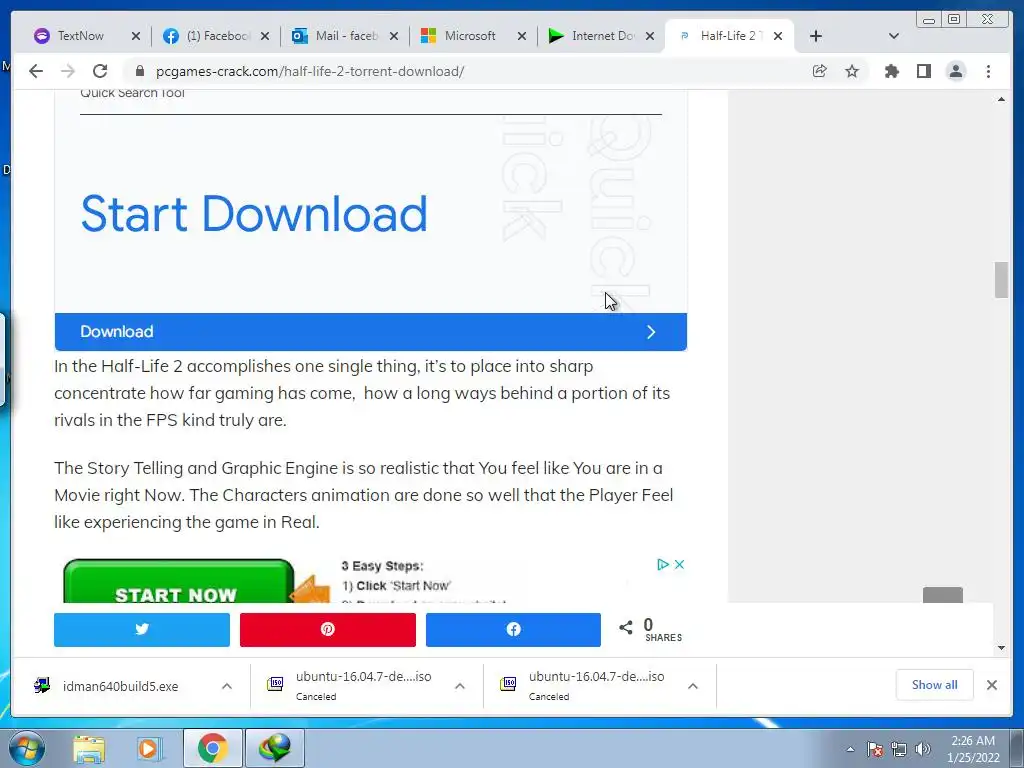Open the idman640build5.exe download
This screenshot has height=768, width=1024.
point(120,686)
